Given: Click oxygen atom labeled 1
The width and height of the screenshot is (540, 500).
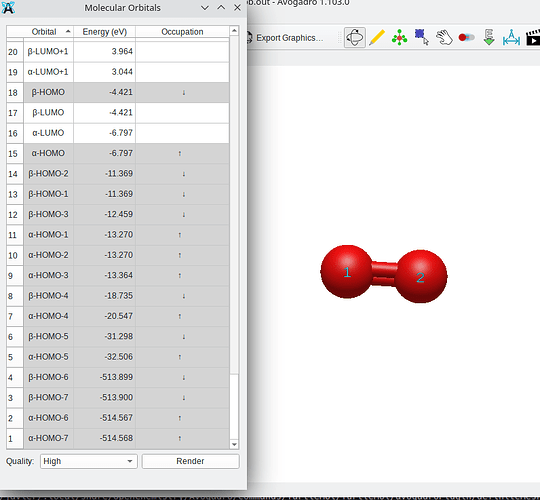Looking at the screenshot, I should pyautogui.click(x=347, y=272).
